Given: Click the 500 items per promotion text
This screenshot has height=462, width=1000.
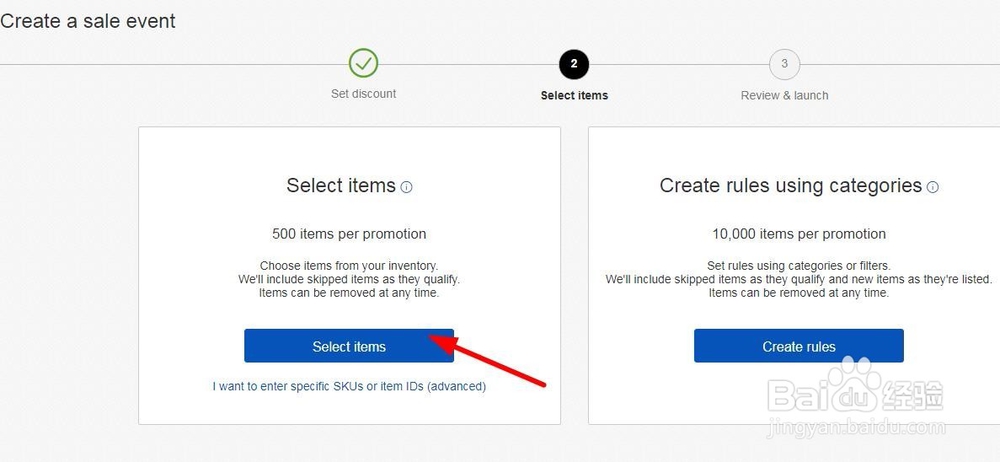Looking at the screenshot, I should pyautogui.click(x=349, y=234).
